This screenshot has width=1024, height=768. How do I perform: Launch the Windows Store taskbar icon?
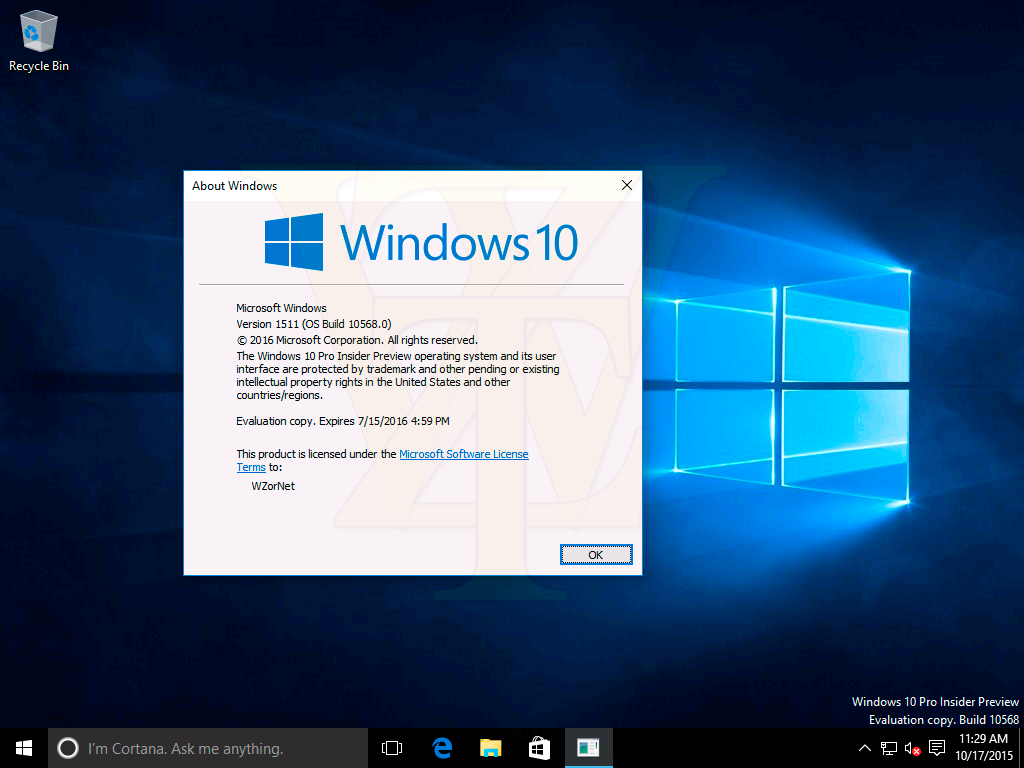click(x=539, y=748)
